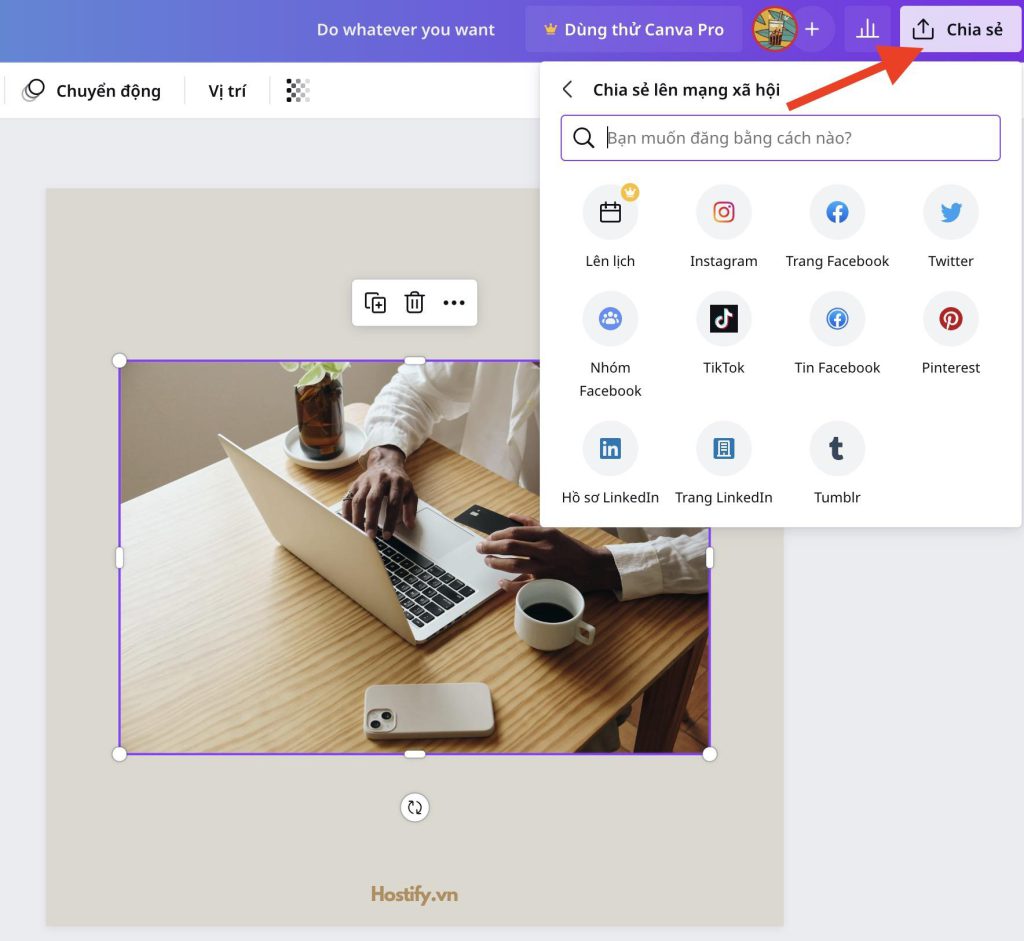The height and width of the screenshot is (941, 1024).
Task: Select the Trang Facebook page option
Action: [837, 212]
